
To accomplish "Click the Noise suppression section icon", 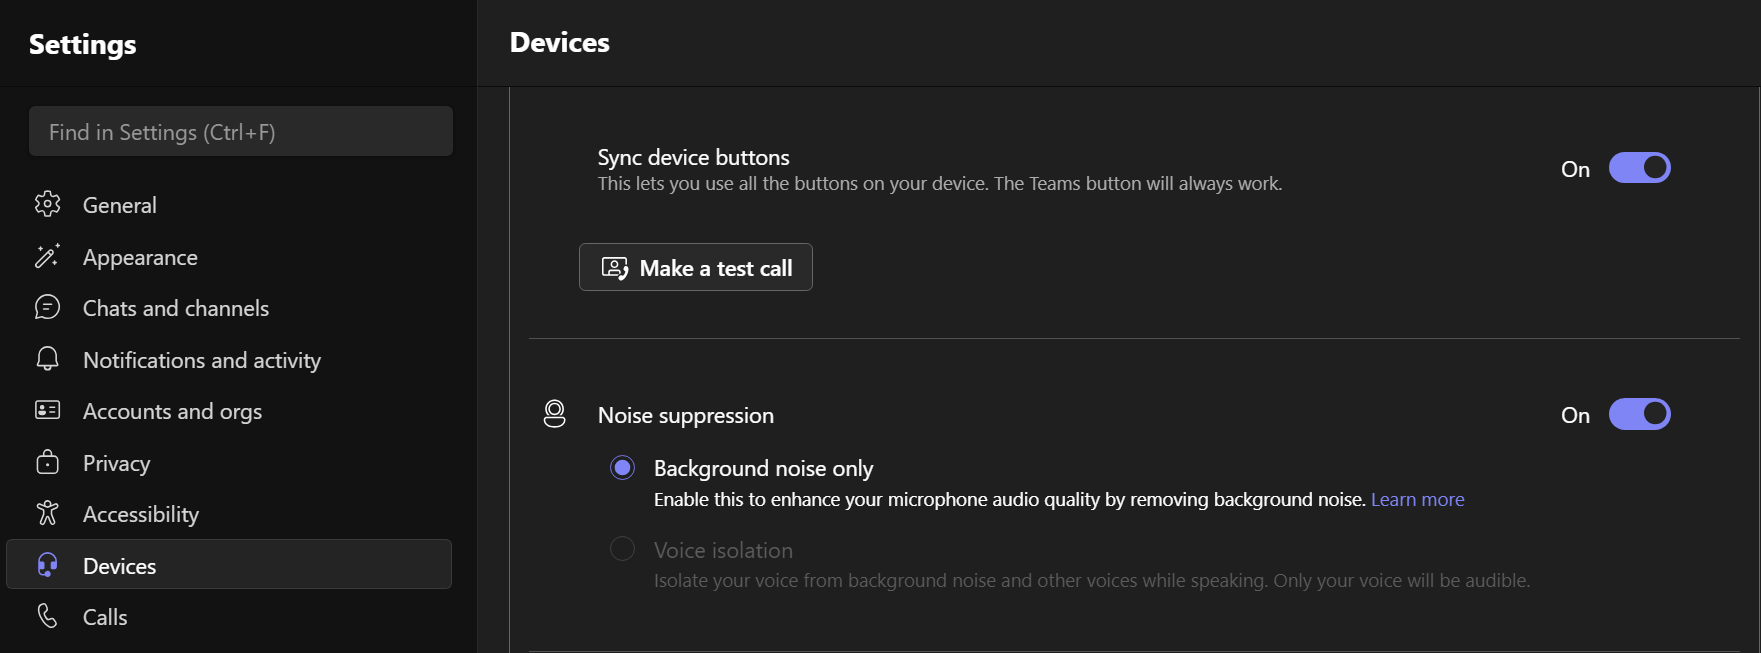I will coord(554,414).
